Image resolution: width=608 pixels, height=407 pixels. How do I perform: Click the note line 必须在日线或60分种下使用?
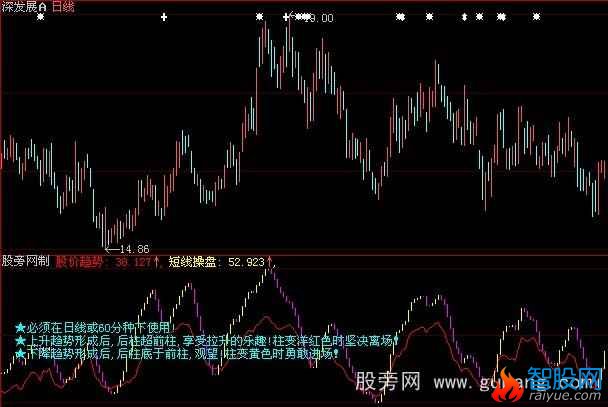pos(95,328)
